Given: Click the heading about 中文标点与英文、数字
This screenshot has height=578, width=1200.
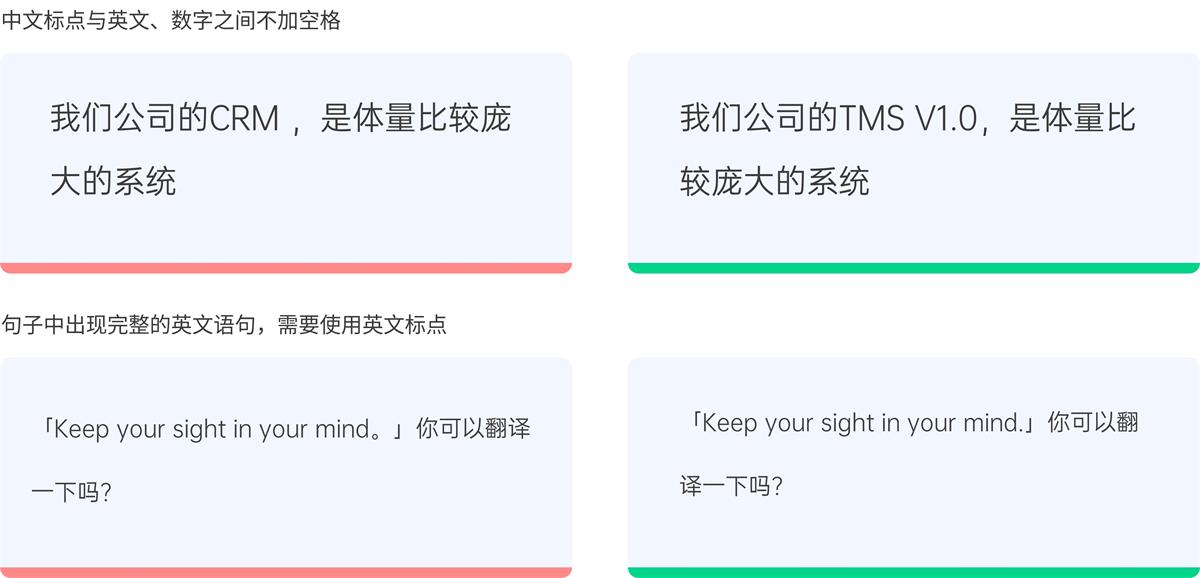Looking at the screenshot, I should (171, 20).
